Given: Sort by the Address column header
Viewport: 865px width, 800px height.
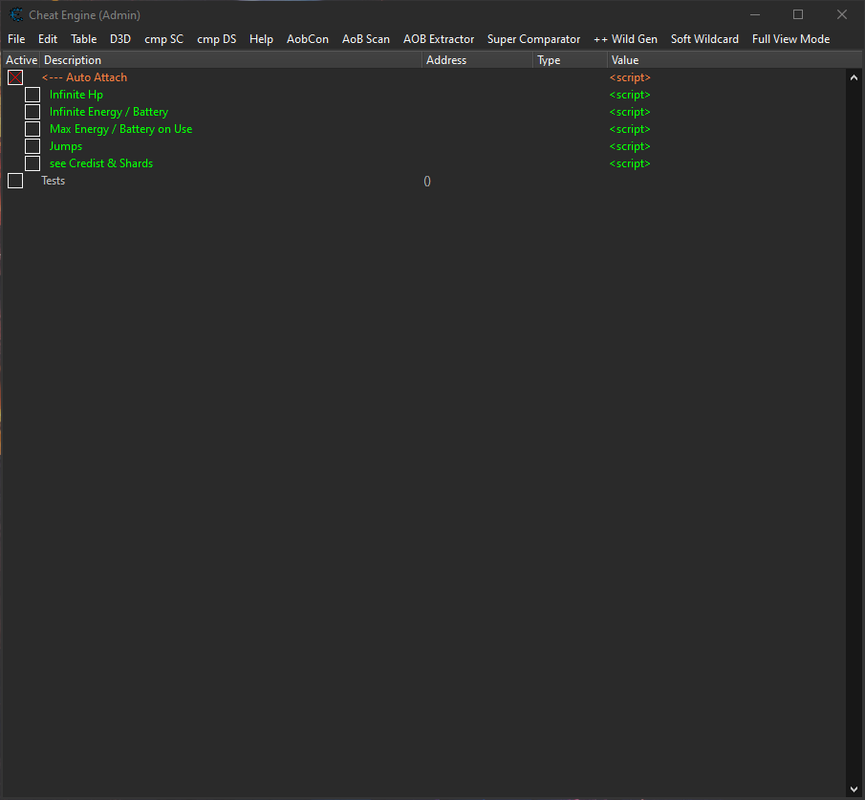Looking at the screenshot, I should coord(478,60).
